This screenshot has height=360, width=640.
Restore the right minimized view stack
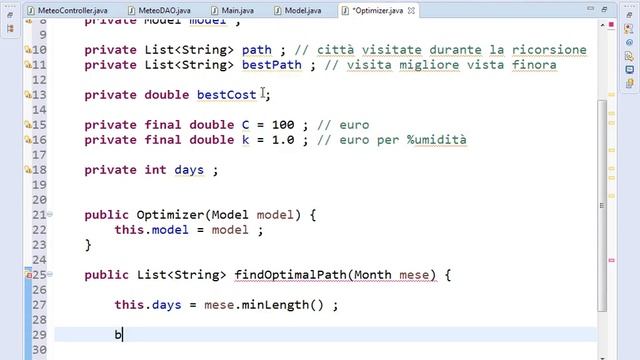pos(629,15)
